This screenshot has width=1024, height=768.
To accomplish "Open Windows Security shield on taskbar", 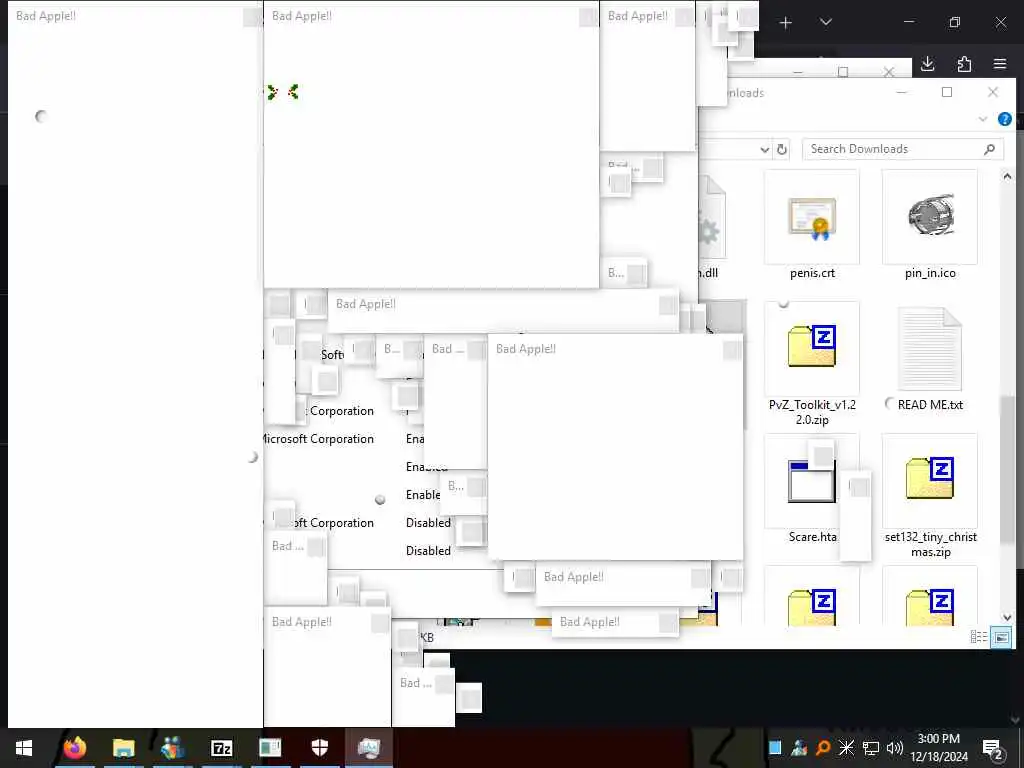I will pos(319,748).
